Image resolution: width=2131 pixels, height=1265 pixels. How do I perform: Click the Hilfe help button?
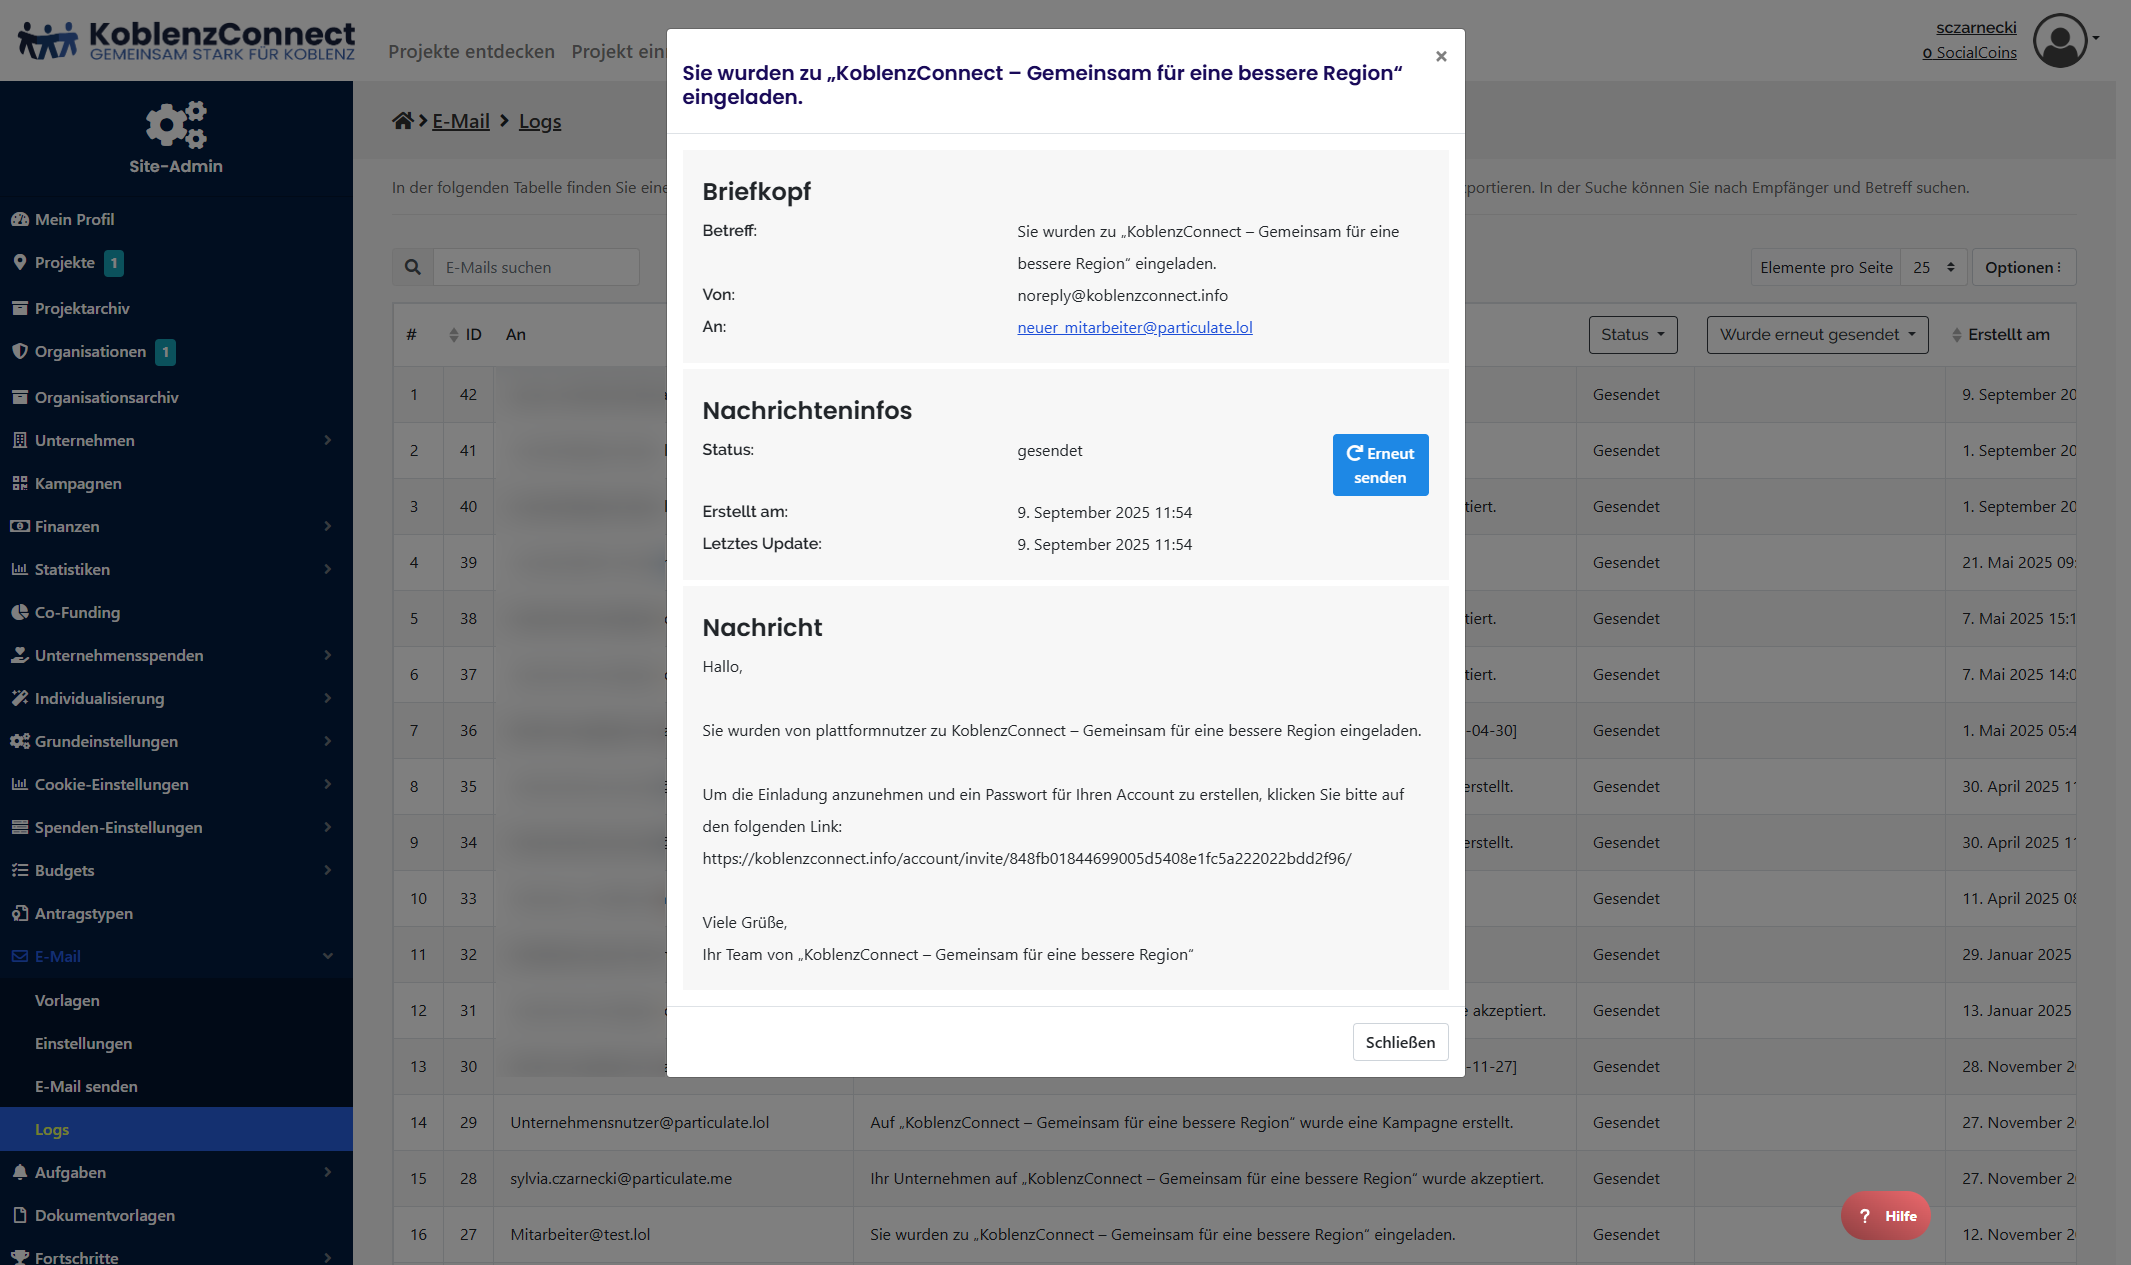1886,1215
